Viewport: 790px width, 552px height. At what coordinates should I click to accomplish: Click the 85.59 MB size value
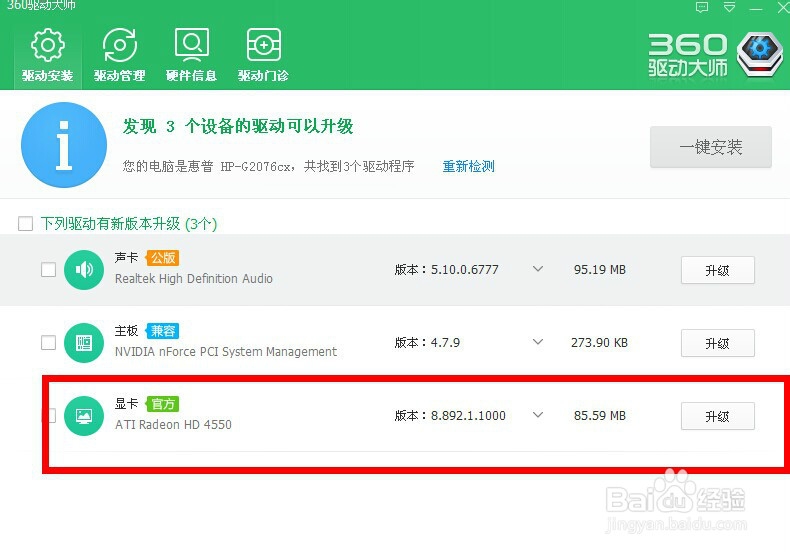600,416
